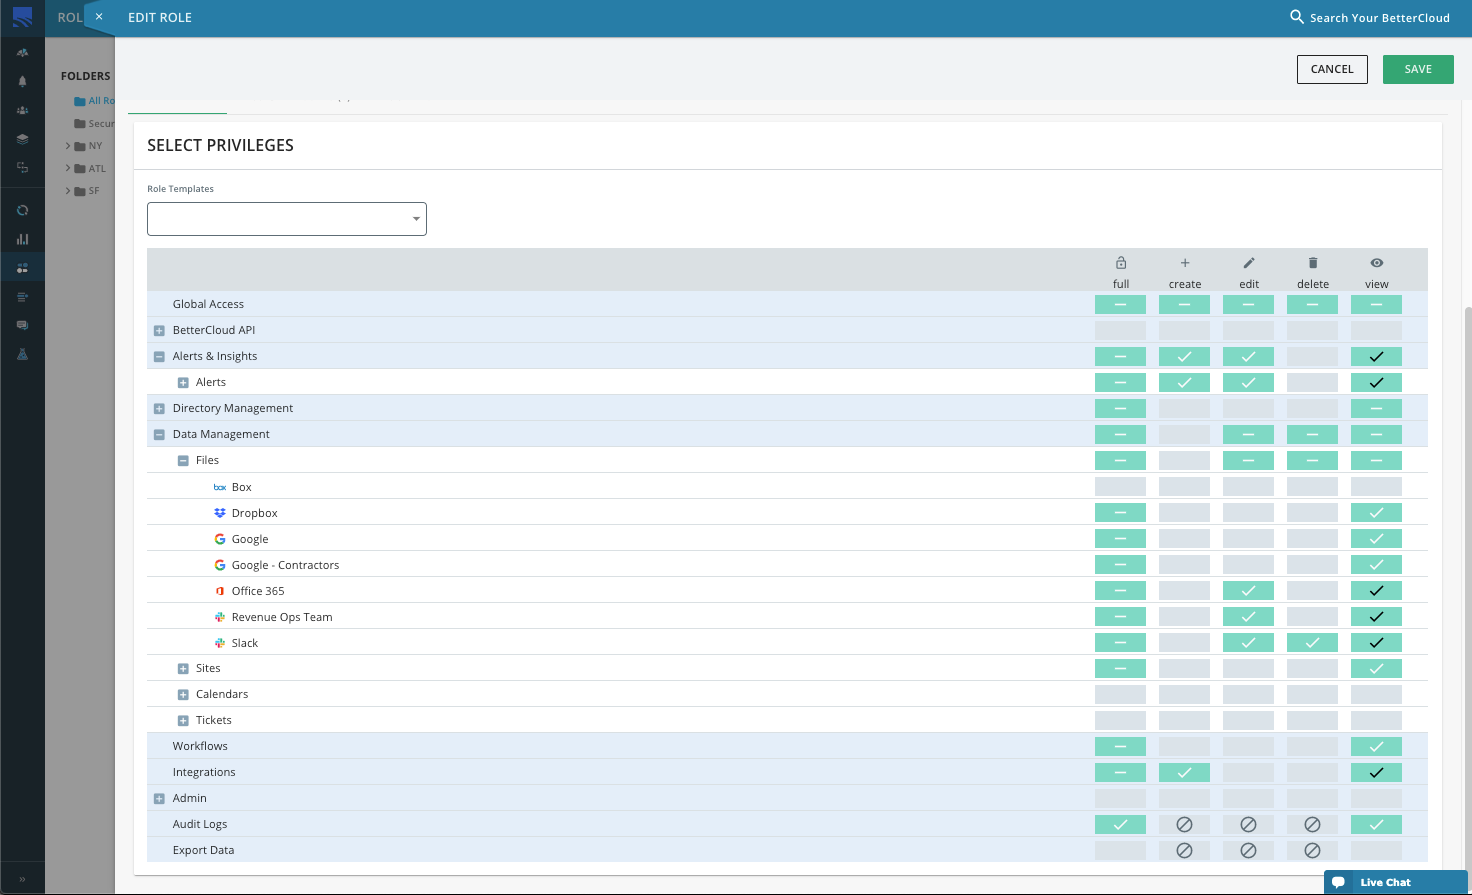The image size is (1472, 895).
Task: Expand the Sites tree item
Action: pyautogui.click(x=183, y=667)
